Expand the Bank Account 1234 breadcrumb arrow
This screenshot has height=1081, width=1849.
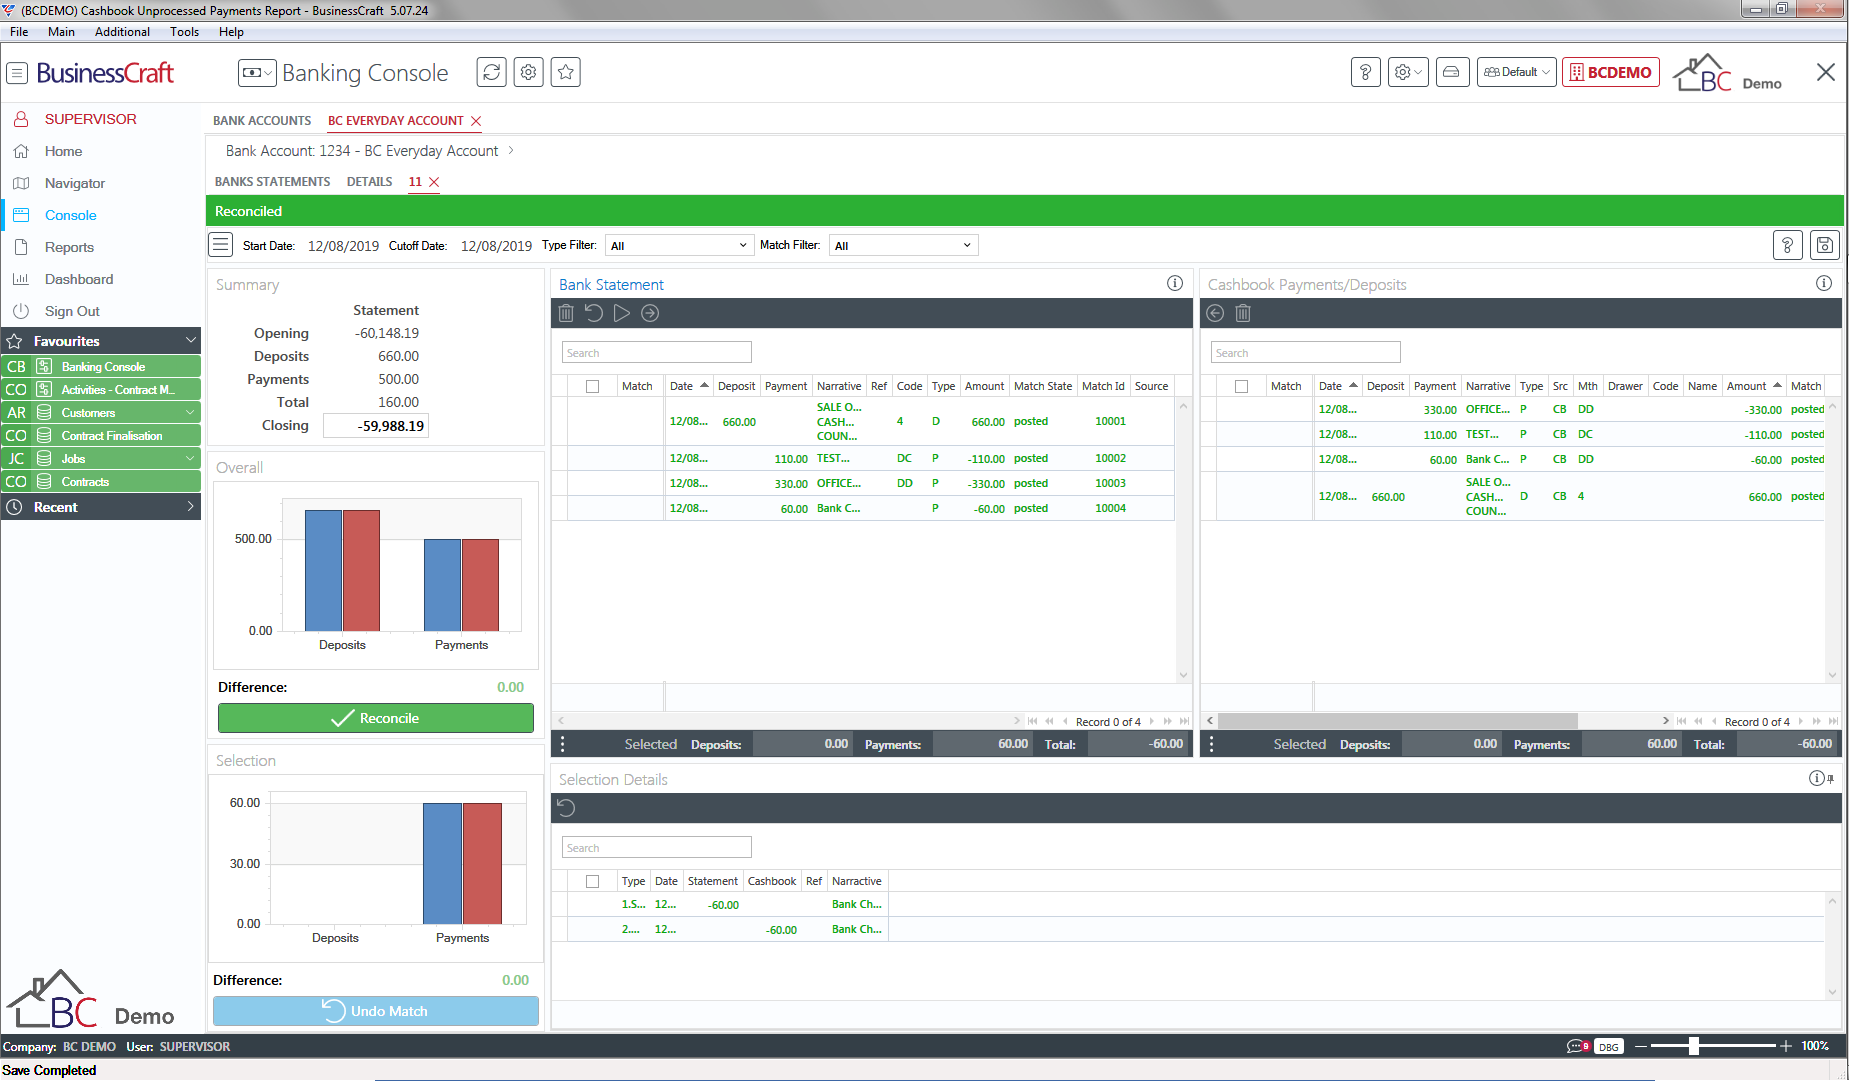pyautogui.click(x=511, y=150)
